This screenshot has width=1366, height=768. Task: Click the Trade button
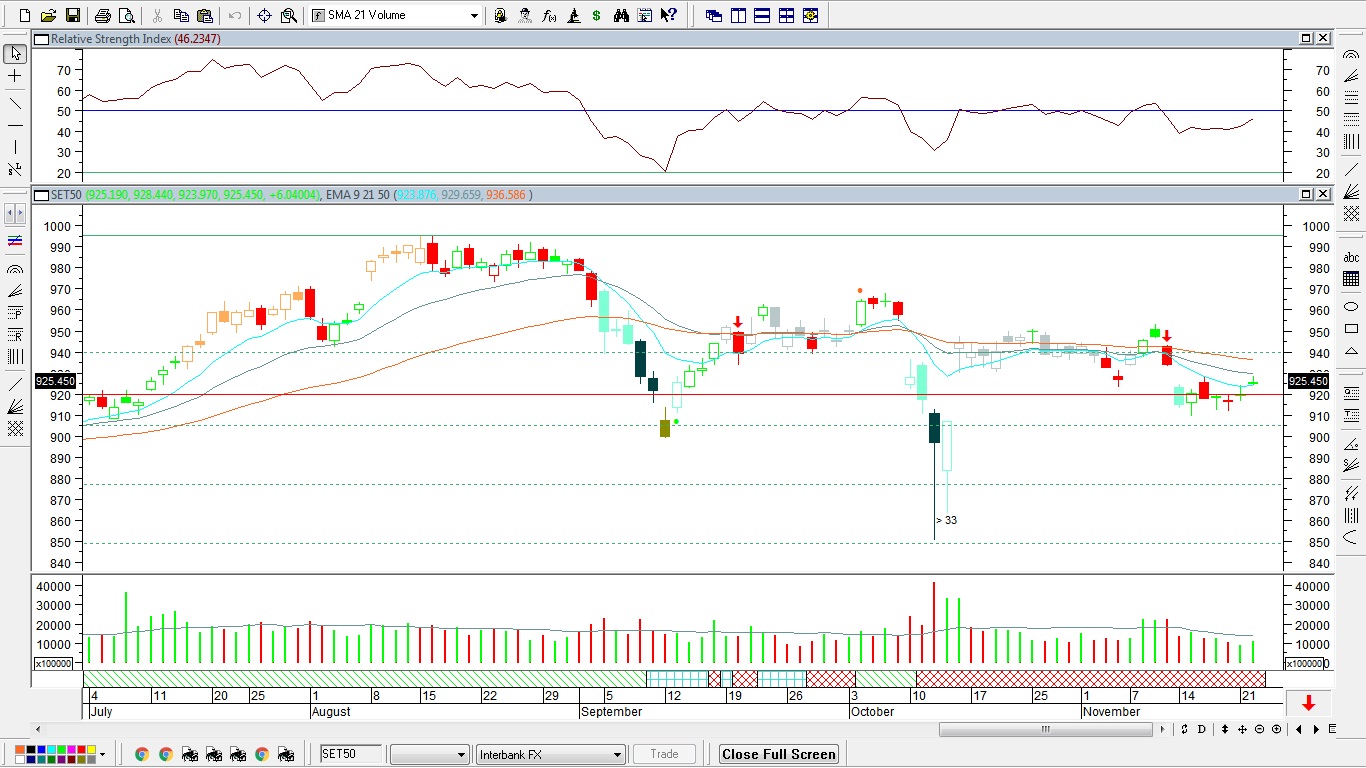point(664,754)
